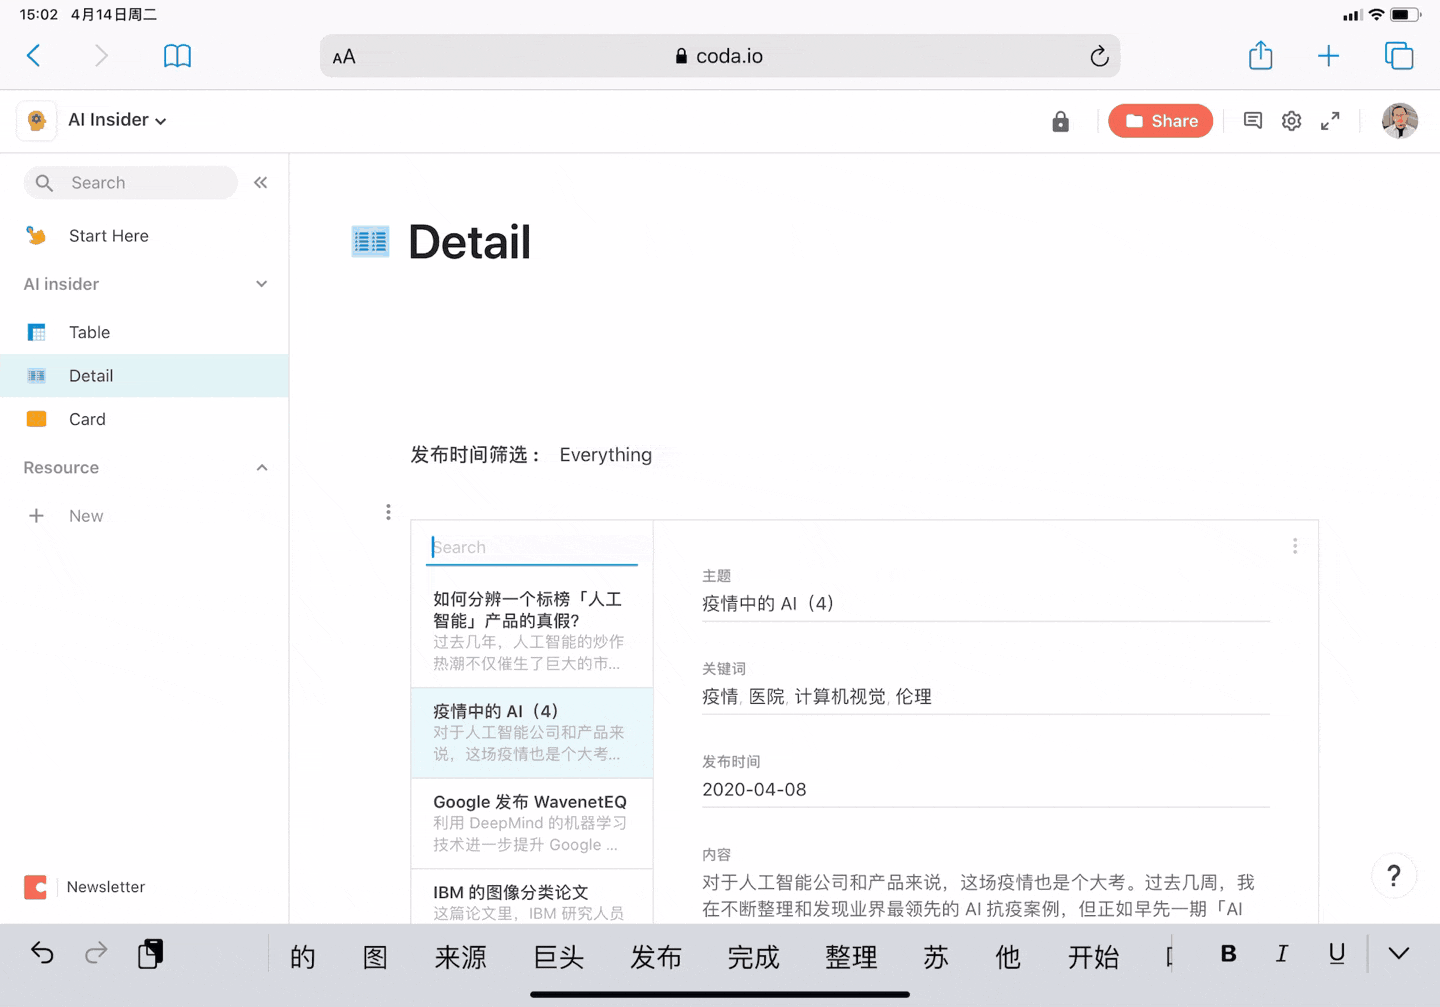The image size is (1440, 1007).
Task: Collapse the AI insider sidebar section
Action: click(262, 284)
